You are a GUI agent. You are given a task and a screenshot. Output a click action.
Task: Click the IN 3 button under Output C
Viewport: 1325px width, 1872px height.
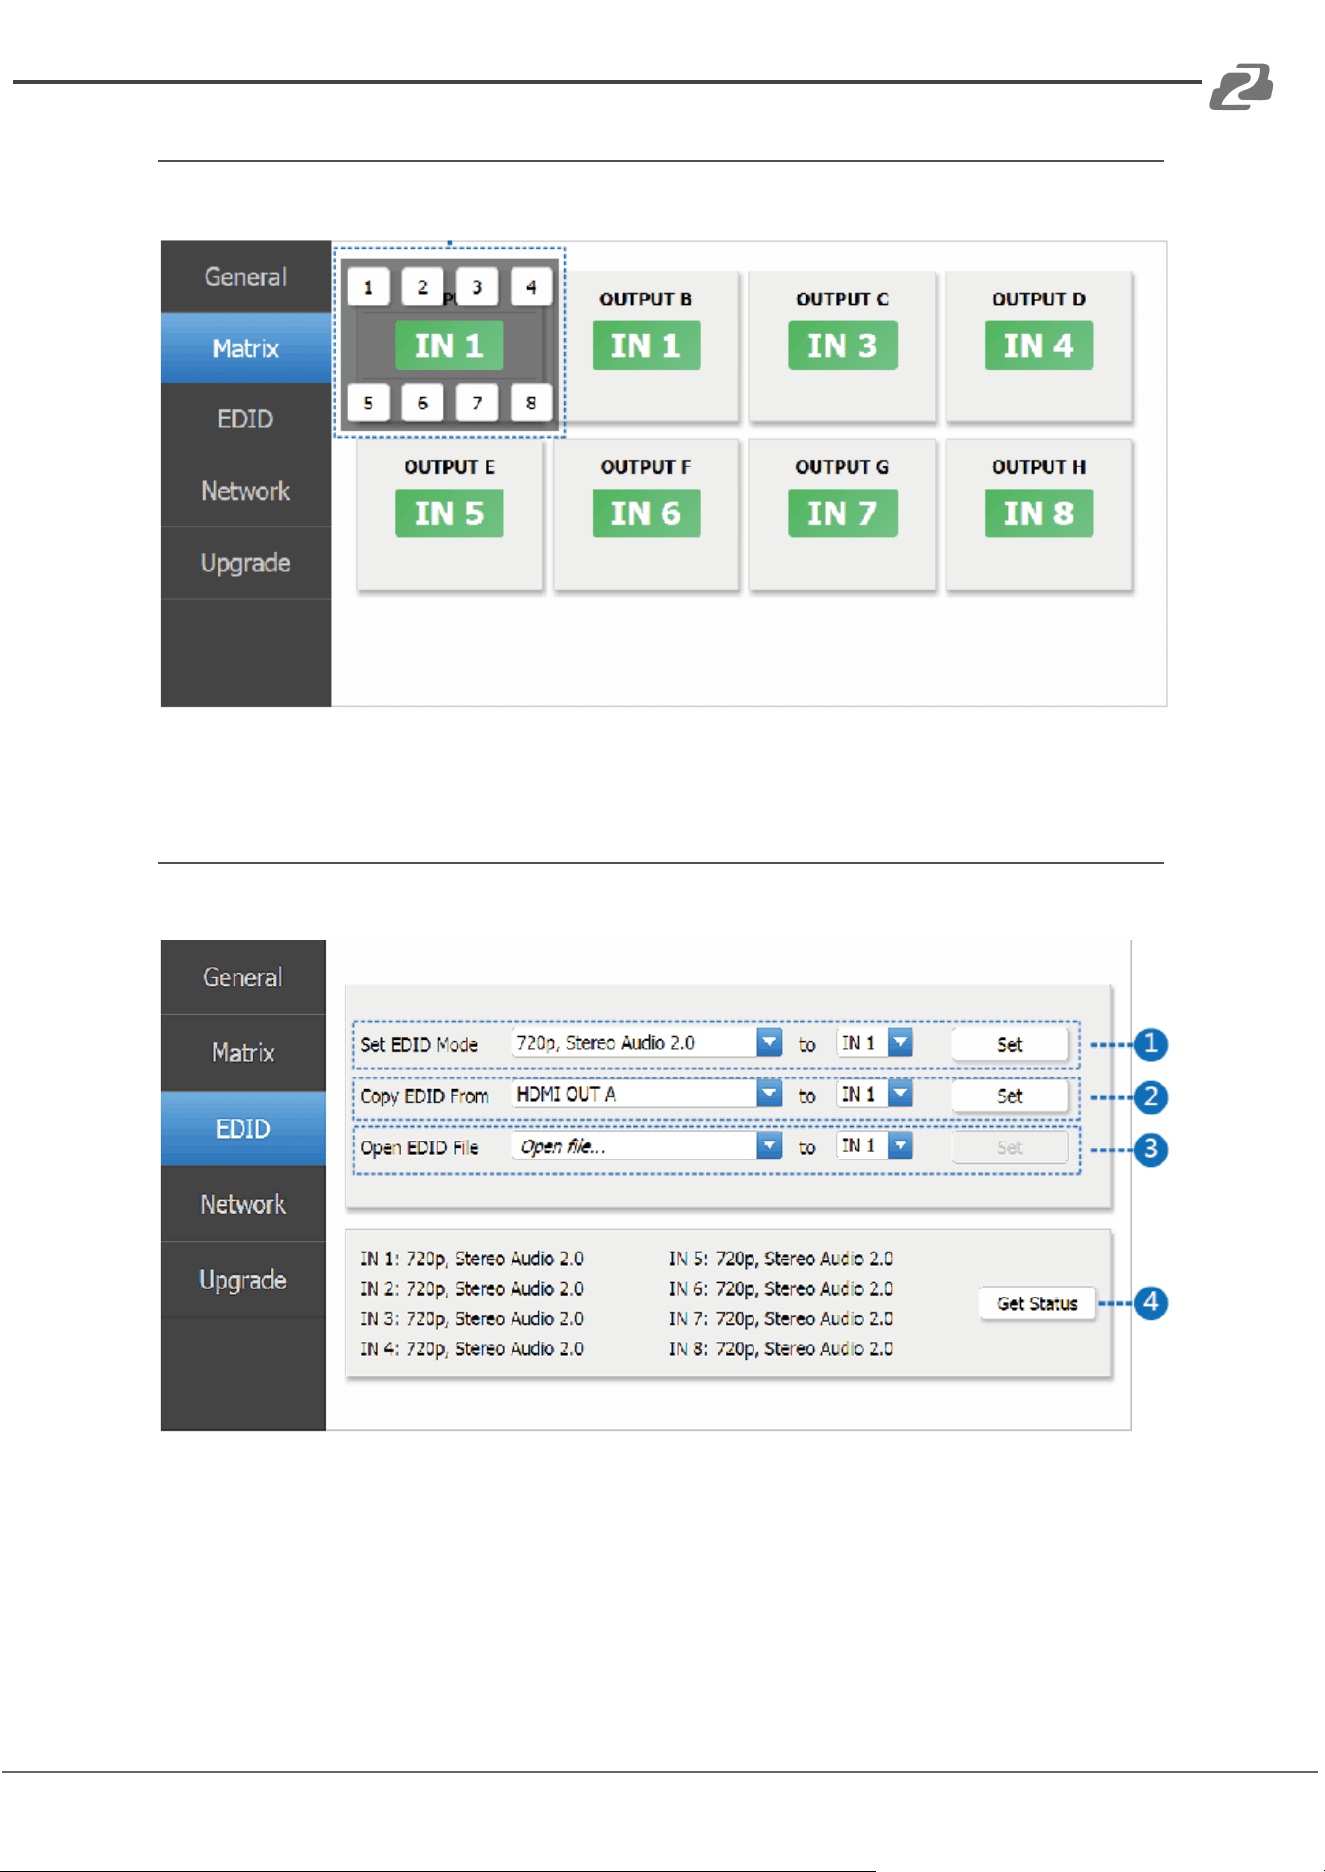point(842,345)
